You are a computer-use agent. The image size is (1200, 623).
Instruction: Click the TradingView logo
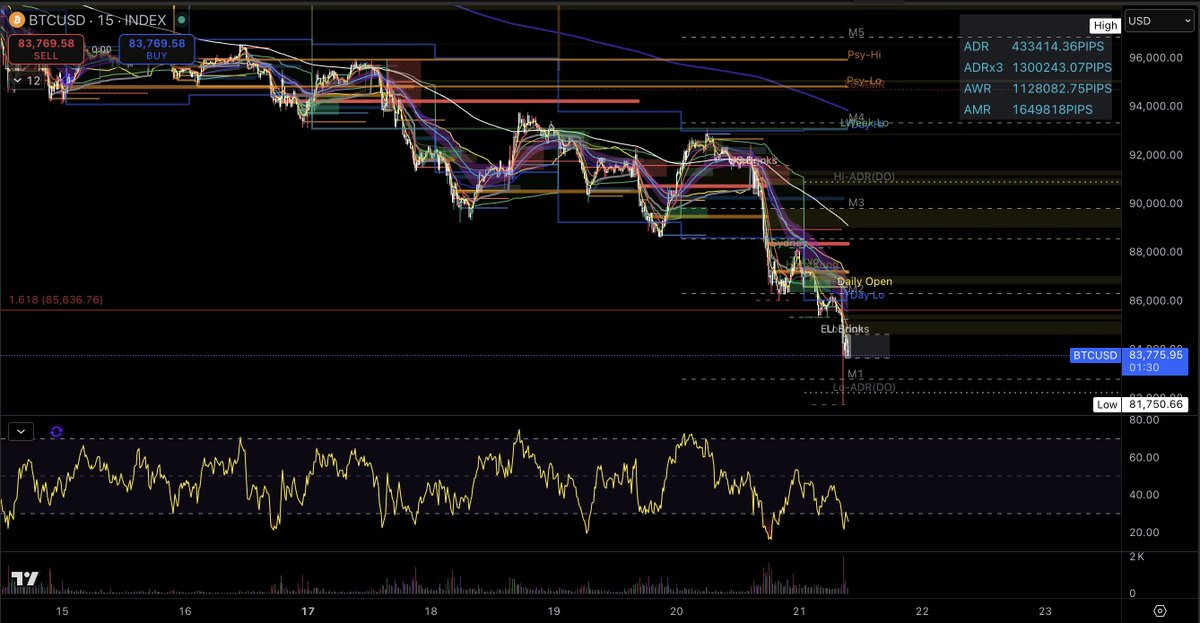click(25, 578)
